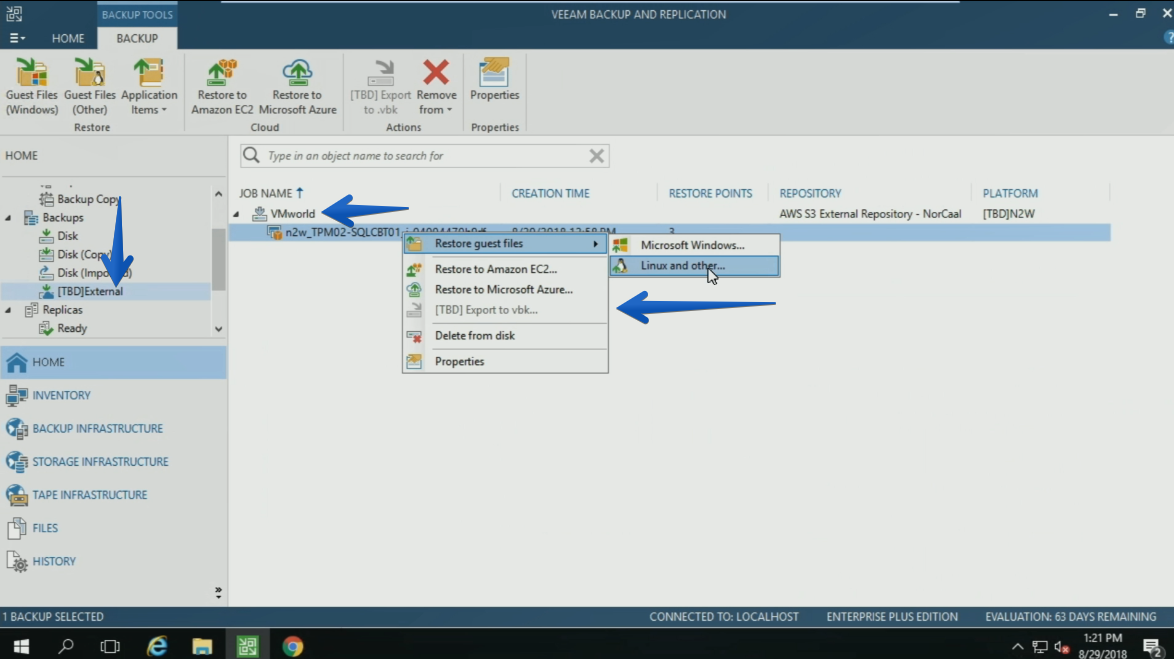The height and width of the screenshot is (659, 1174).
Task: Click AWS S3 External Repository - NorCaal cell
Action: pos(870,213)
